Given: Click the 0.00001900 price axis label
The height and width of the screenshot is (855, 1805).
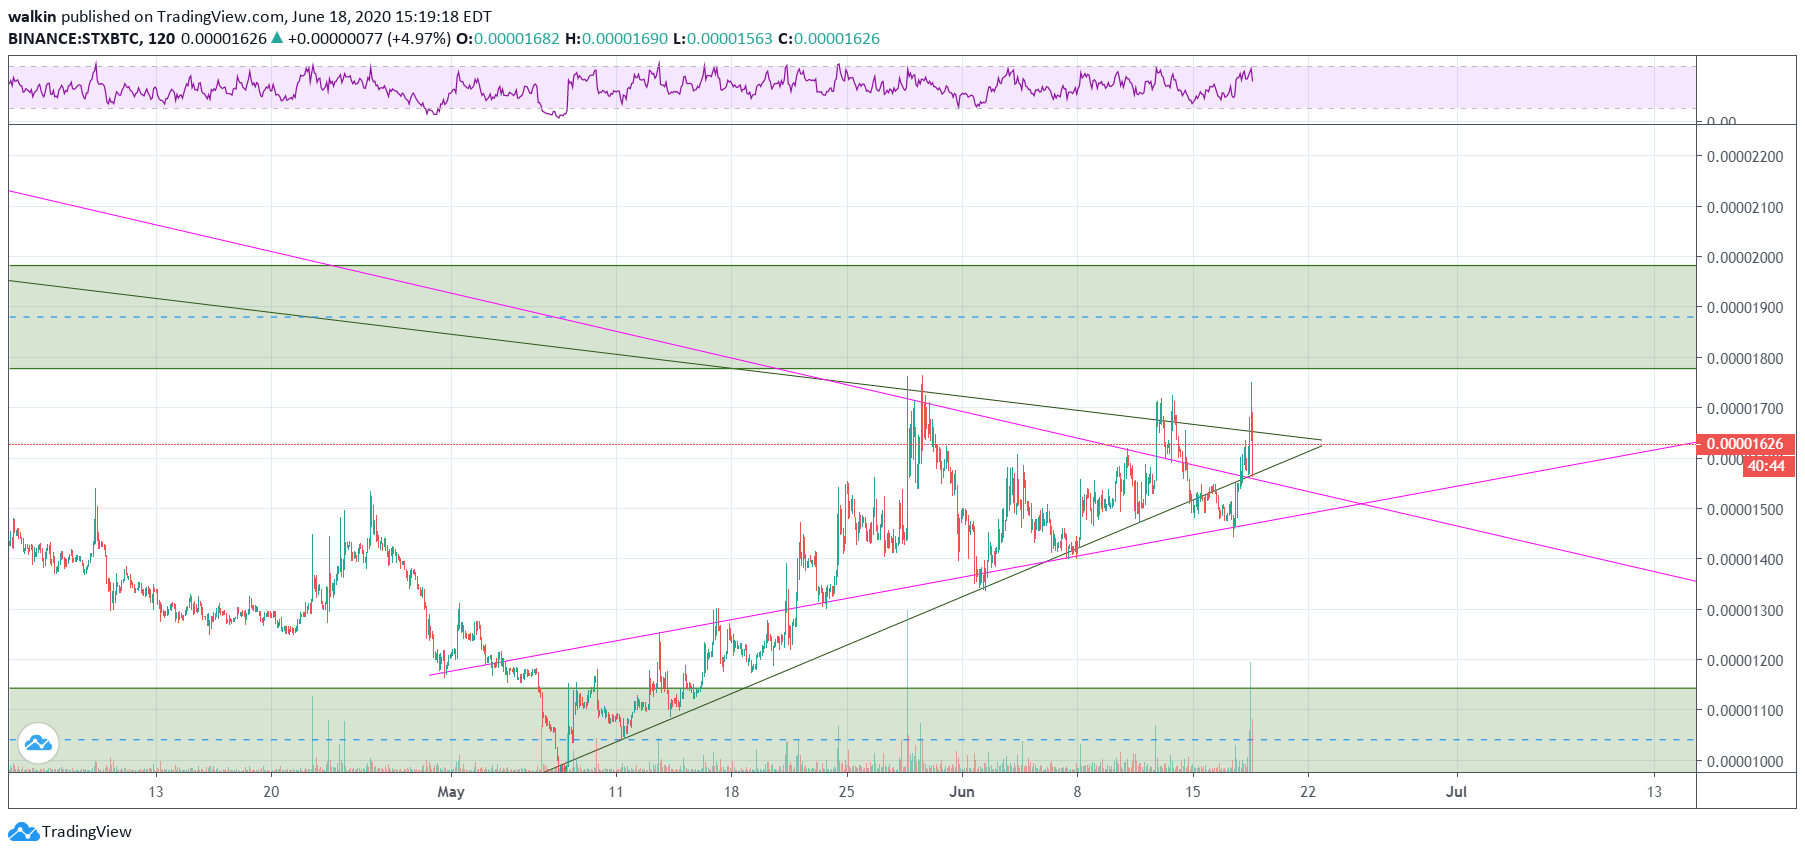Looking at the screenshot, I should pos(1745,308).
